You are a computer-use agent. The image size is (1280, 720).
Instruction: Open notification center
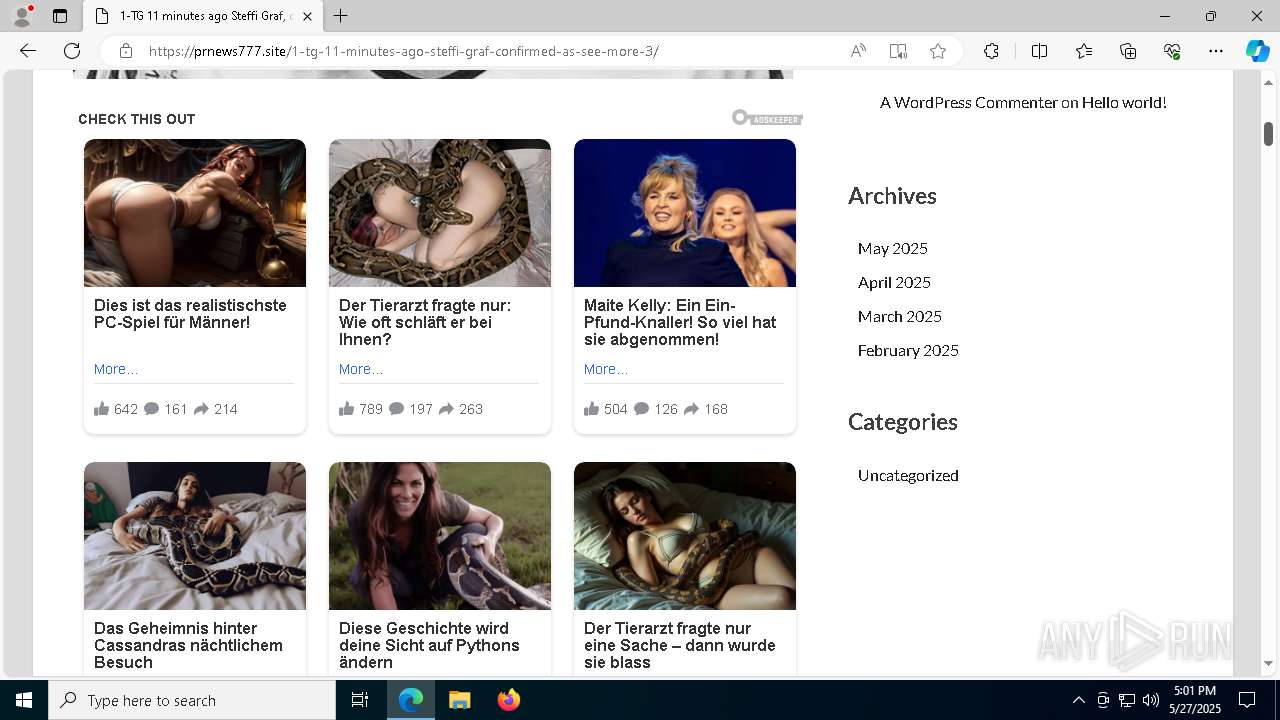(x=1247, y=700)
